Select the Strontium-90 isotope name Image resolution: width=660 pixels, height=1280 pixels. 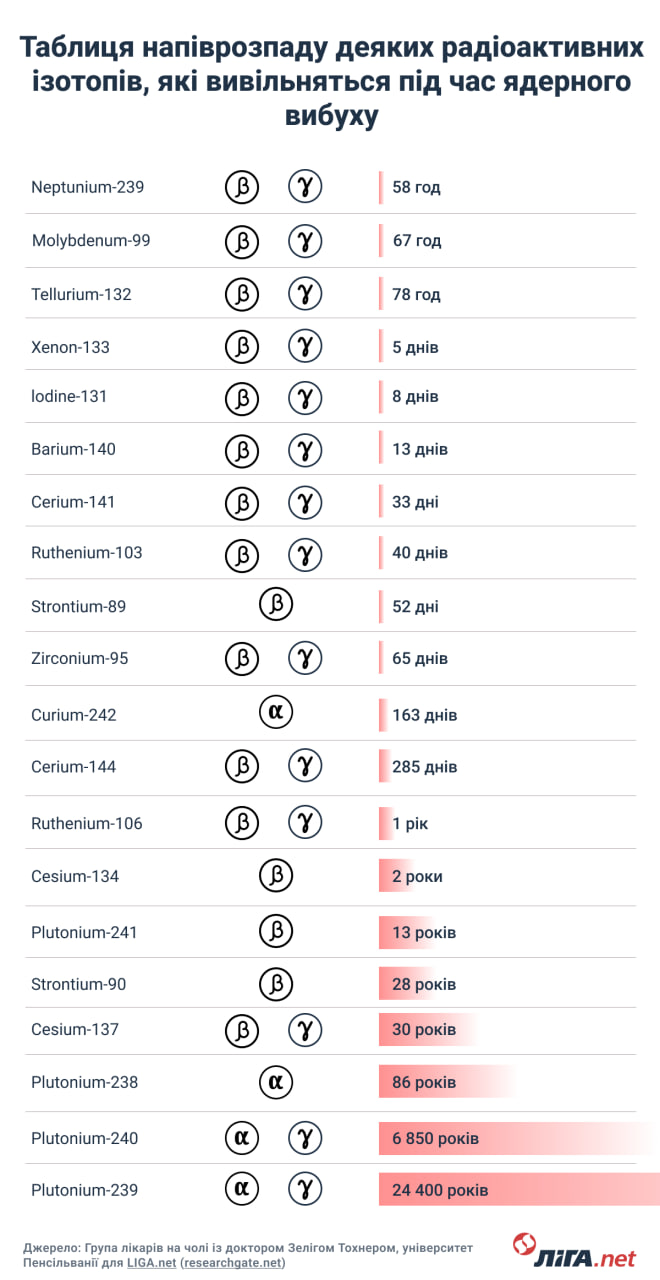79,984
